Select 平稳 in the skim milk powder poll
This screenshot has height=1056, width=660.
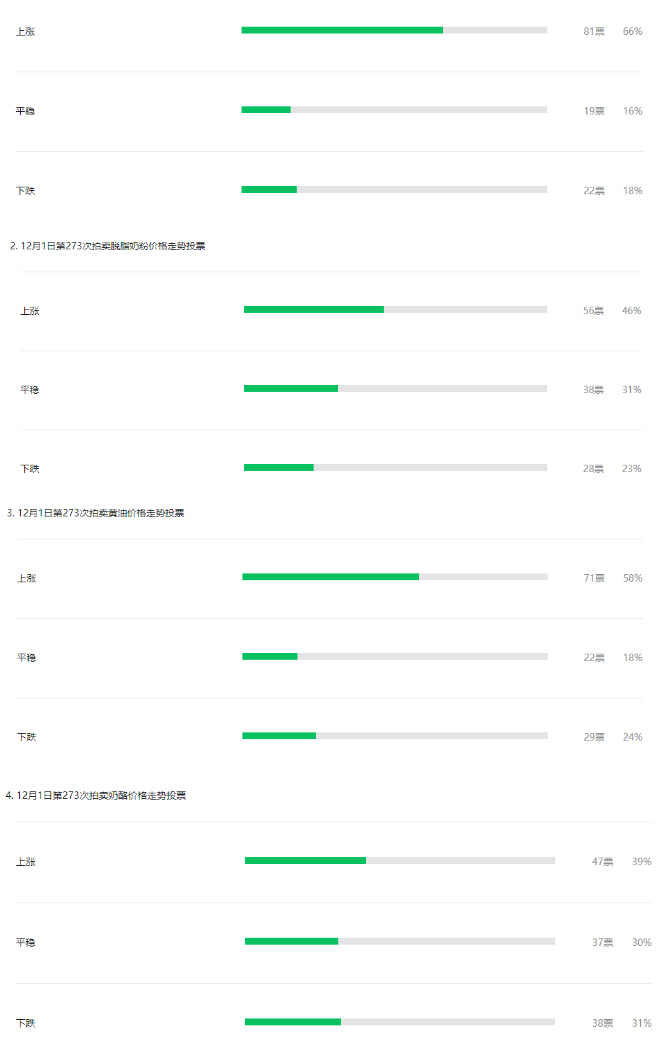coord(30,390)
